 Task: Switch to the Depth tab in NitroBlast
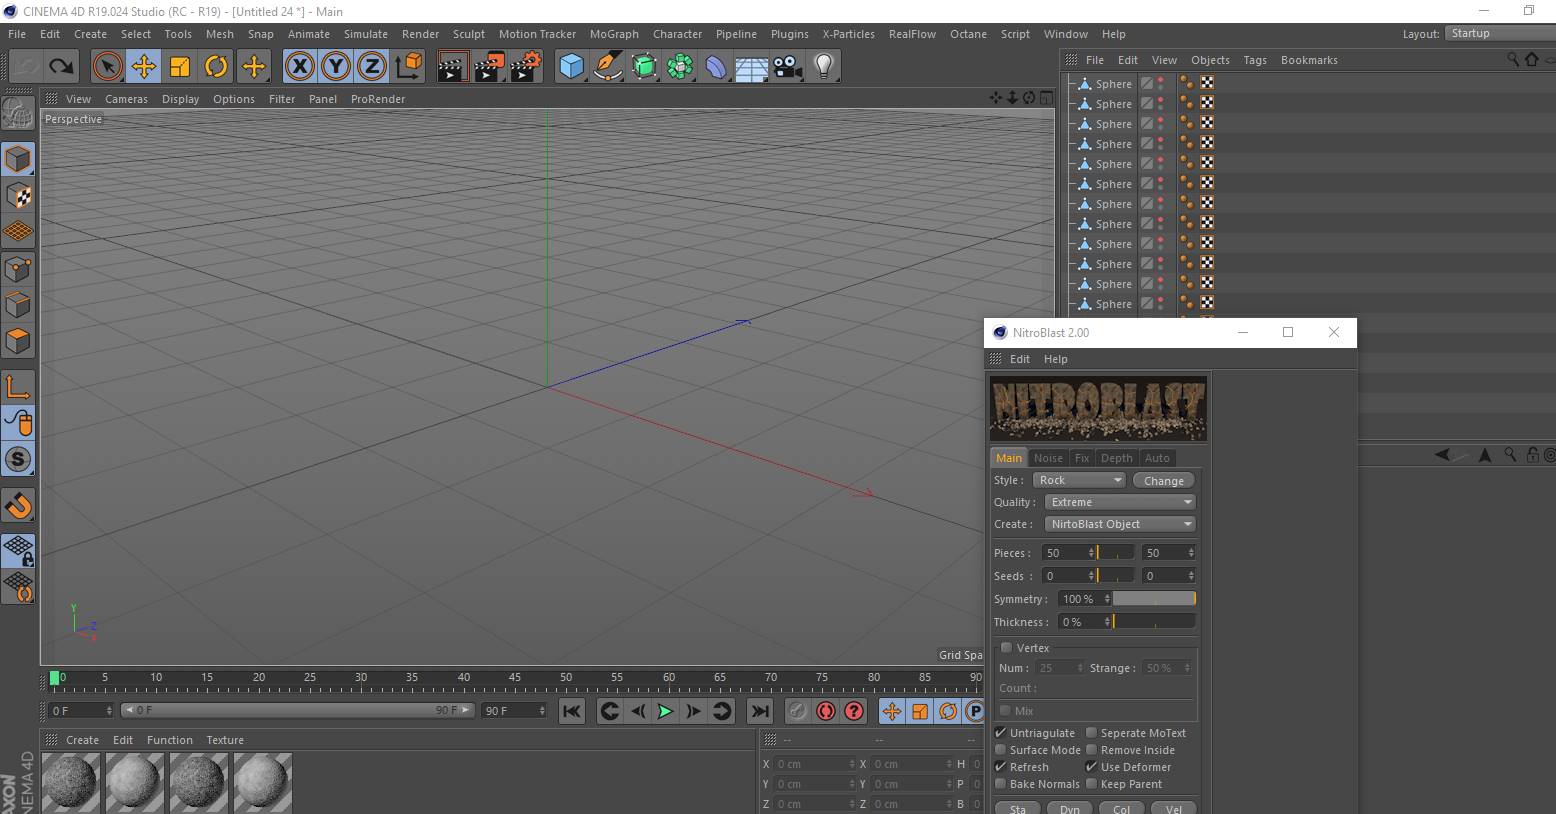(x=1116, y=458)
